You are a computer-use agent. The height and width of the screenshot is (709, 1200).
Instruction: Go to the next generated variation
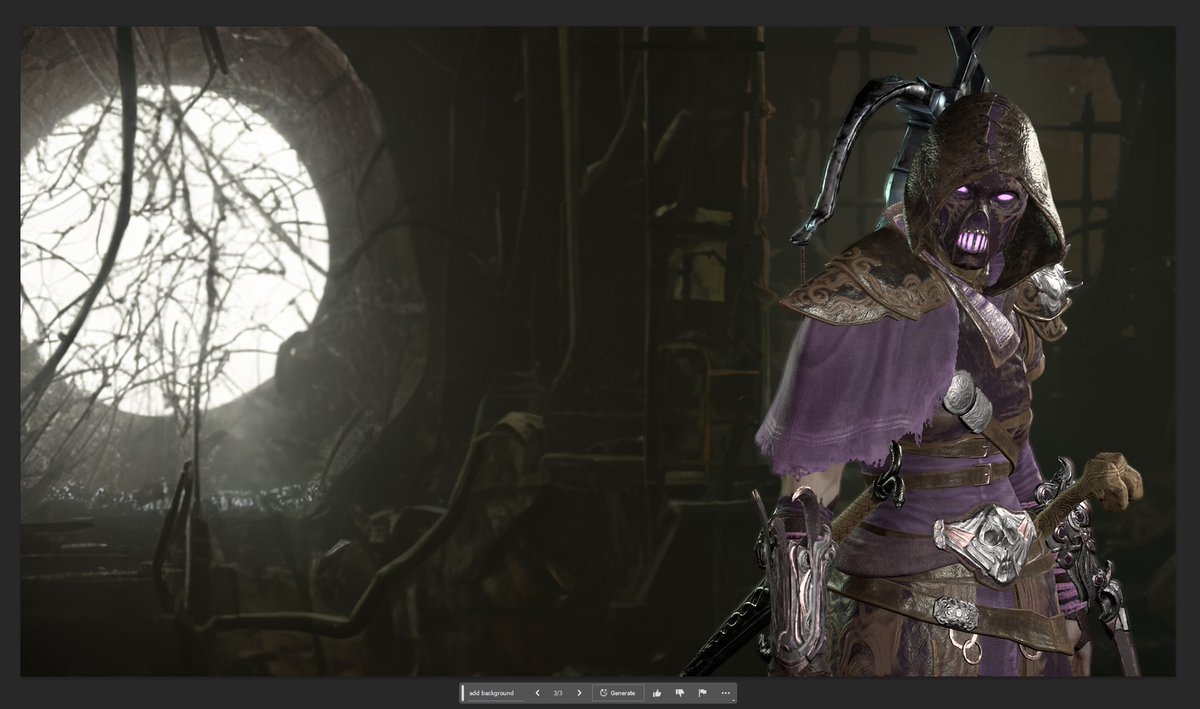pos(579,693)
